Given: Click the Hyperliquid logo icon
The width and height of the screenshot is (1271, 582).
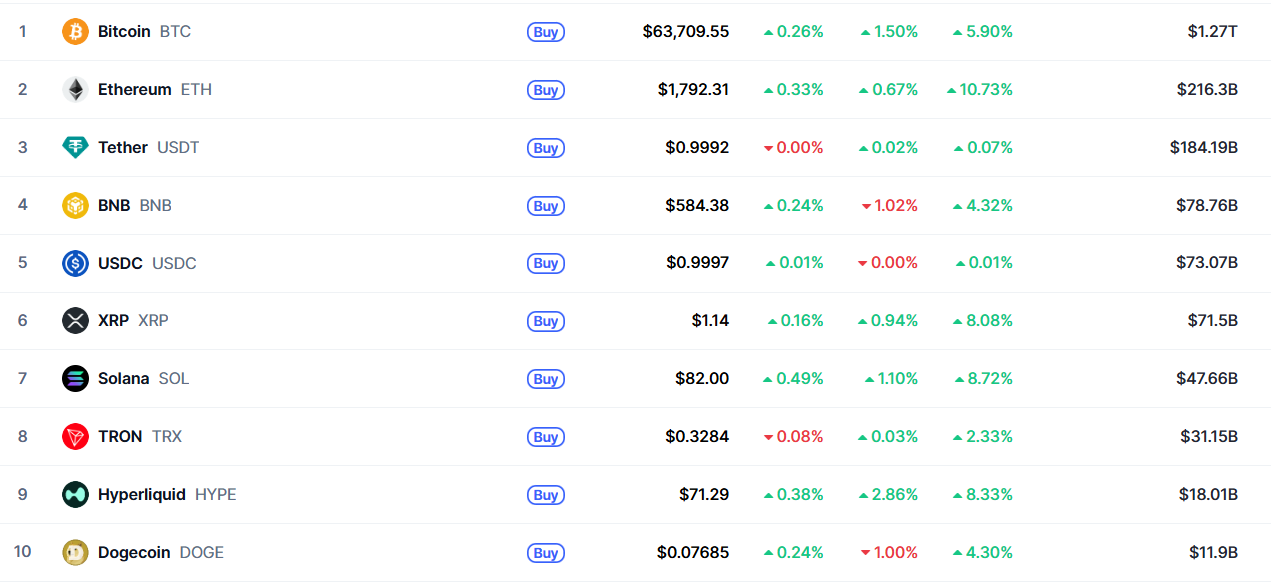Looking at the screenshot, I should (x=75, y=495).
